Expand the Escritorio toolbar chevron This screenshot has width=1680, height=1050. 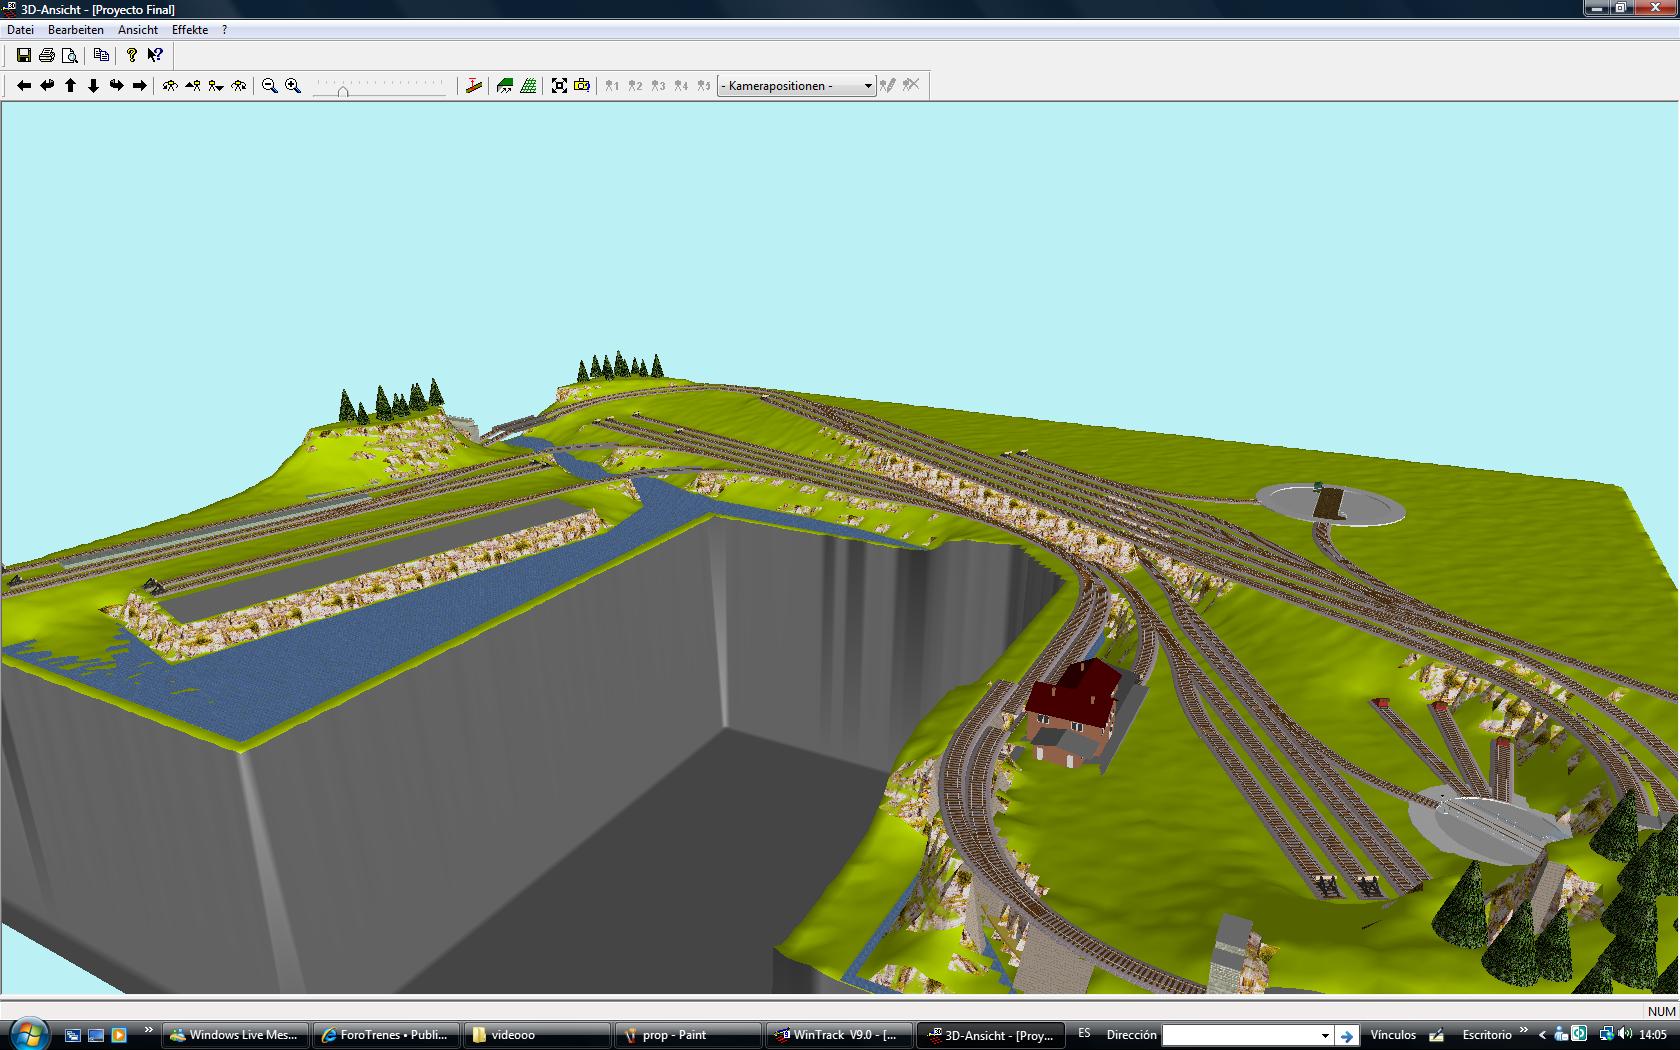pos(1524,1030)
